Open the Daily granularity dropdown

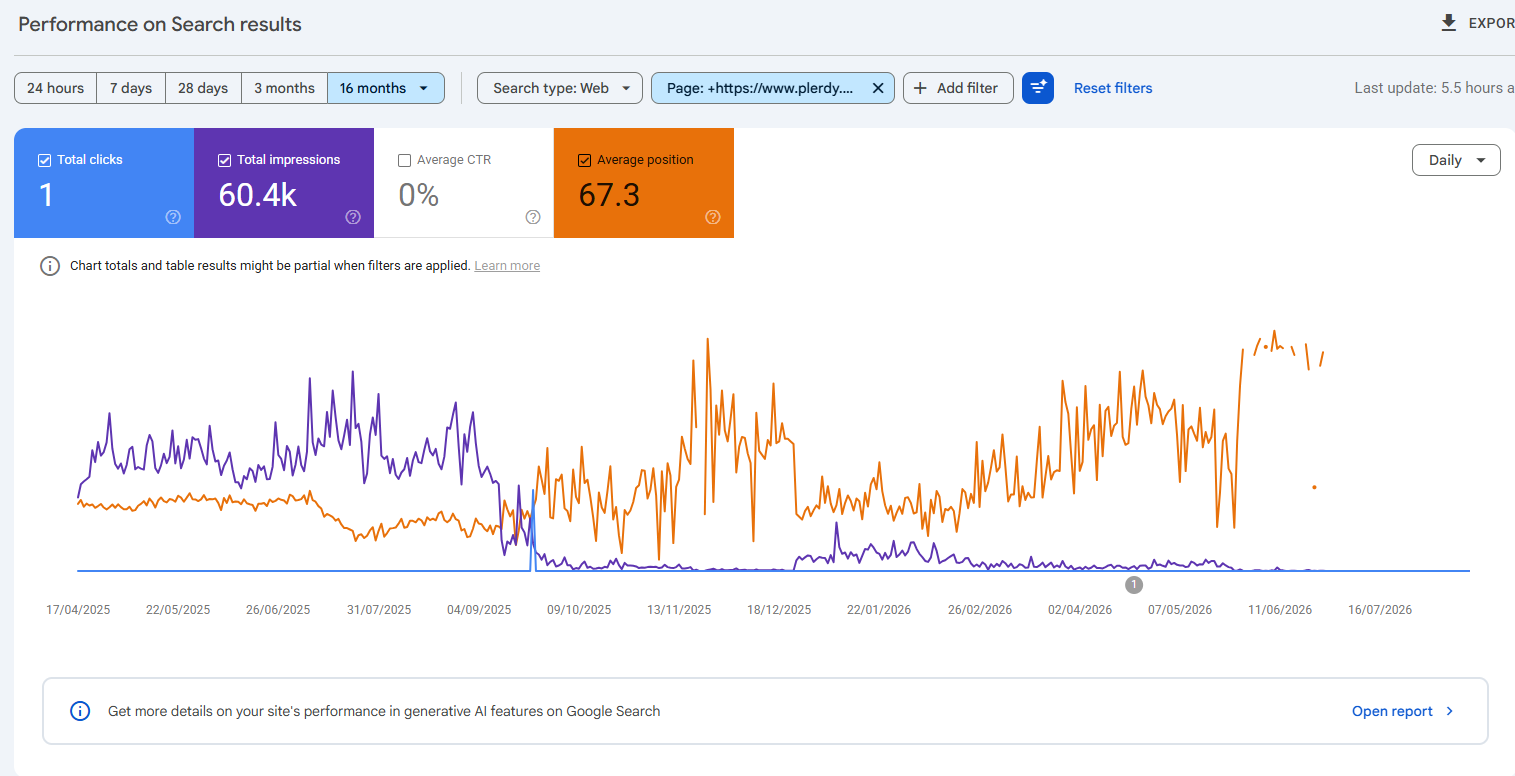(x=1456, y=160)
